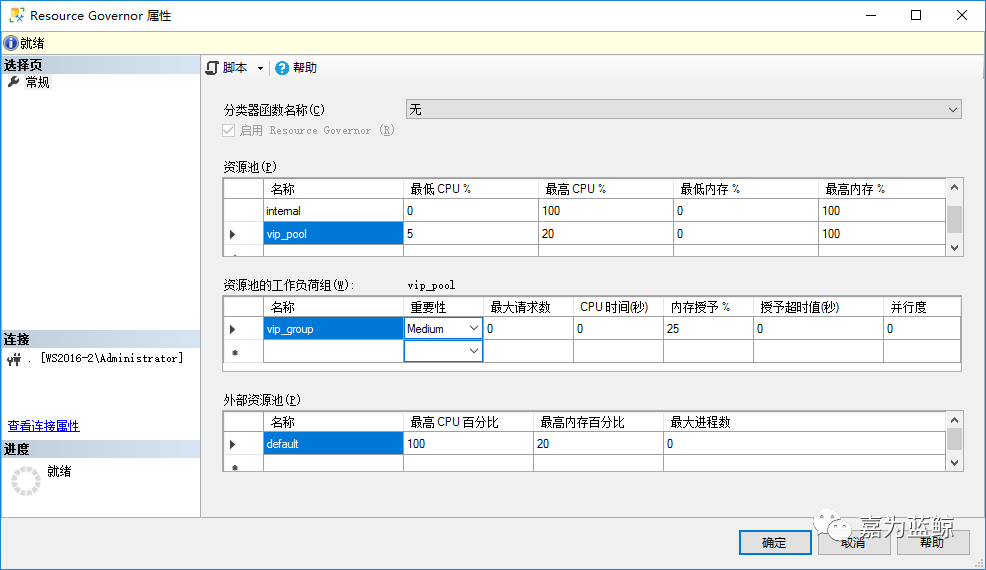
Task: Minimize the Resource Governor 属性 window
Action: click(871, 15)
